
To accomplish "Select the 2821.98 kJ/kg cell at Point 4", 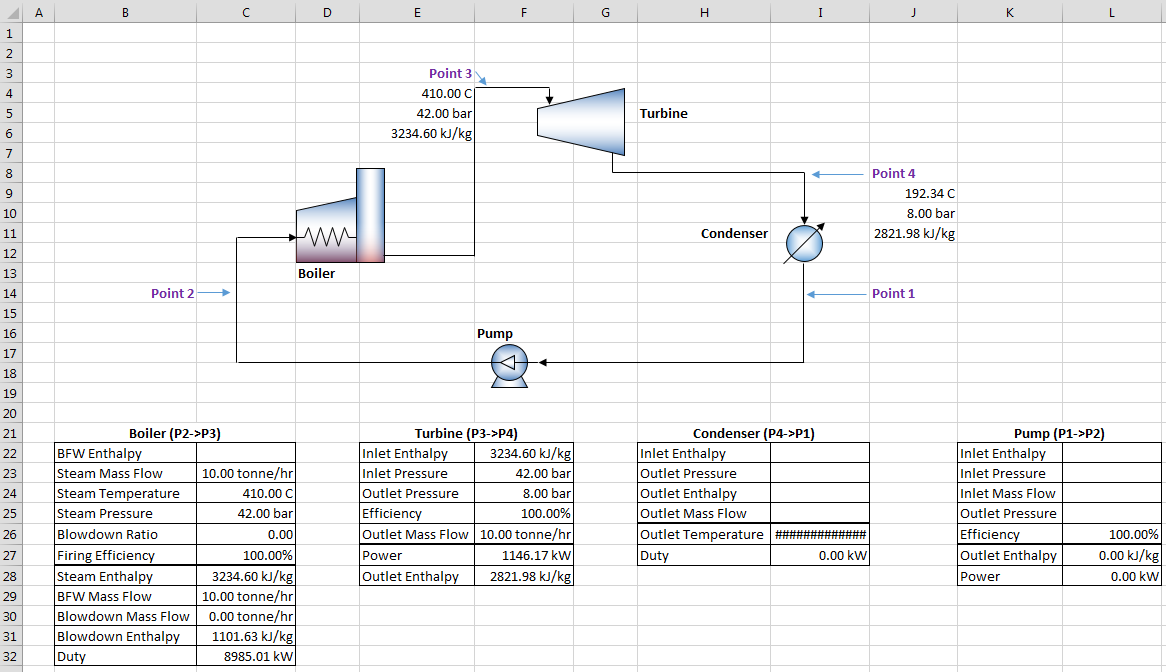I will 913,233.
